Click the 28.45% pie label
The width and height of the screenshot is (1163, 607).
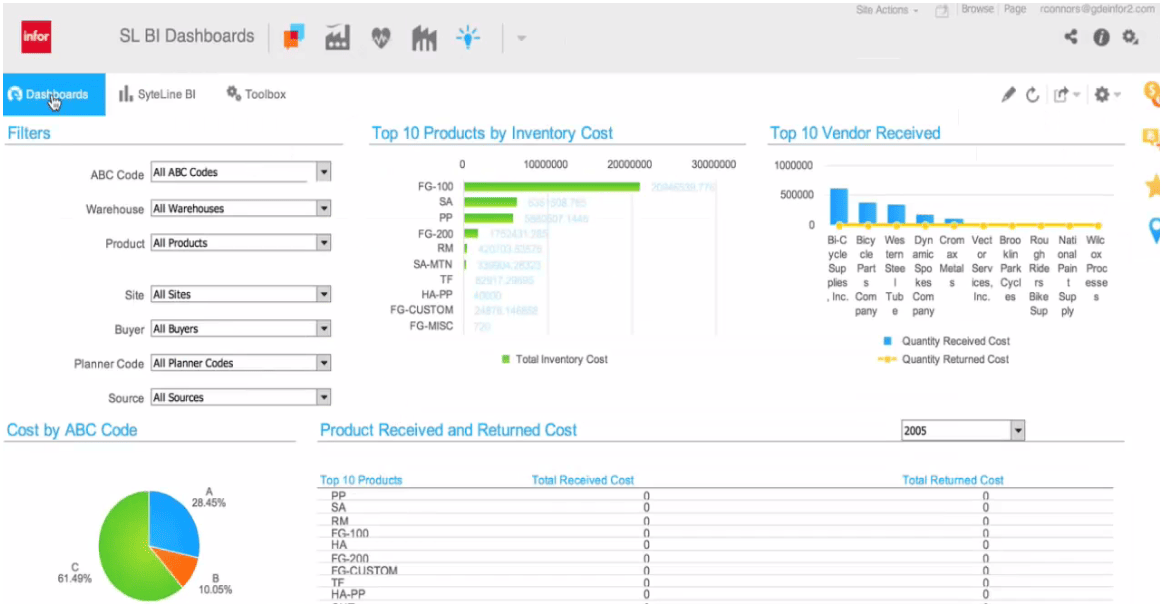208,503
